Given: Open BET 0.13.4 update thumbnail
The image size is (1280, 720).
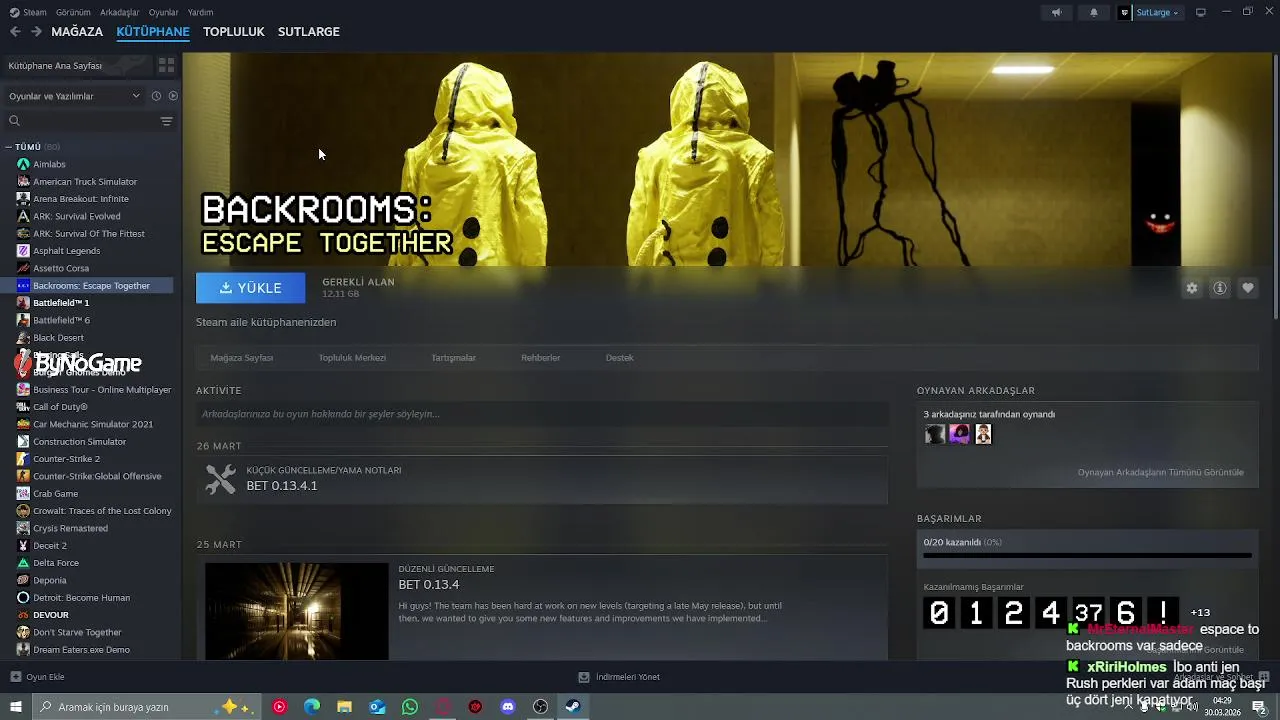Looking at the screenshot, I should coord(297,611).
